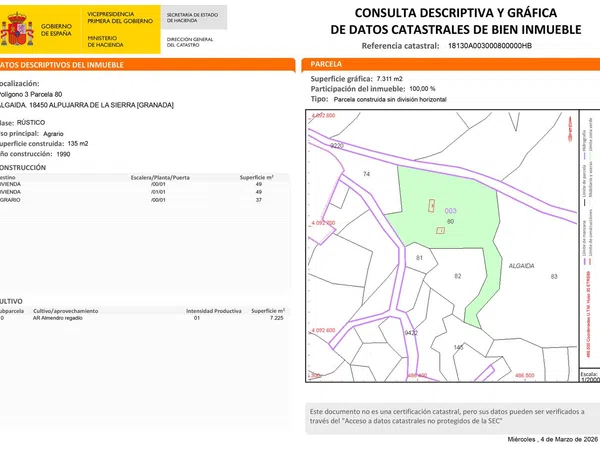Click 'Intensidad Productiva' column header
Screen dimensions: 600x450
point(214,311)
